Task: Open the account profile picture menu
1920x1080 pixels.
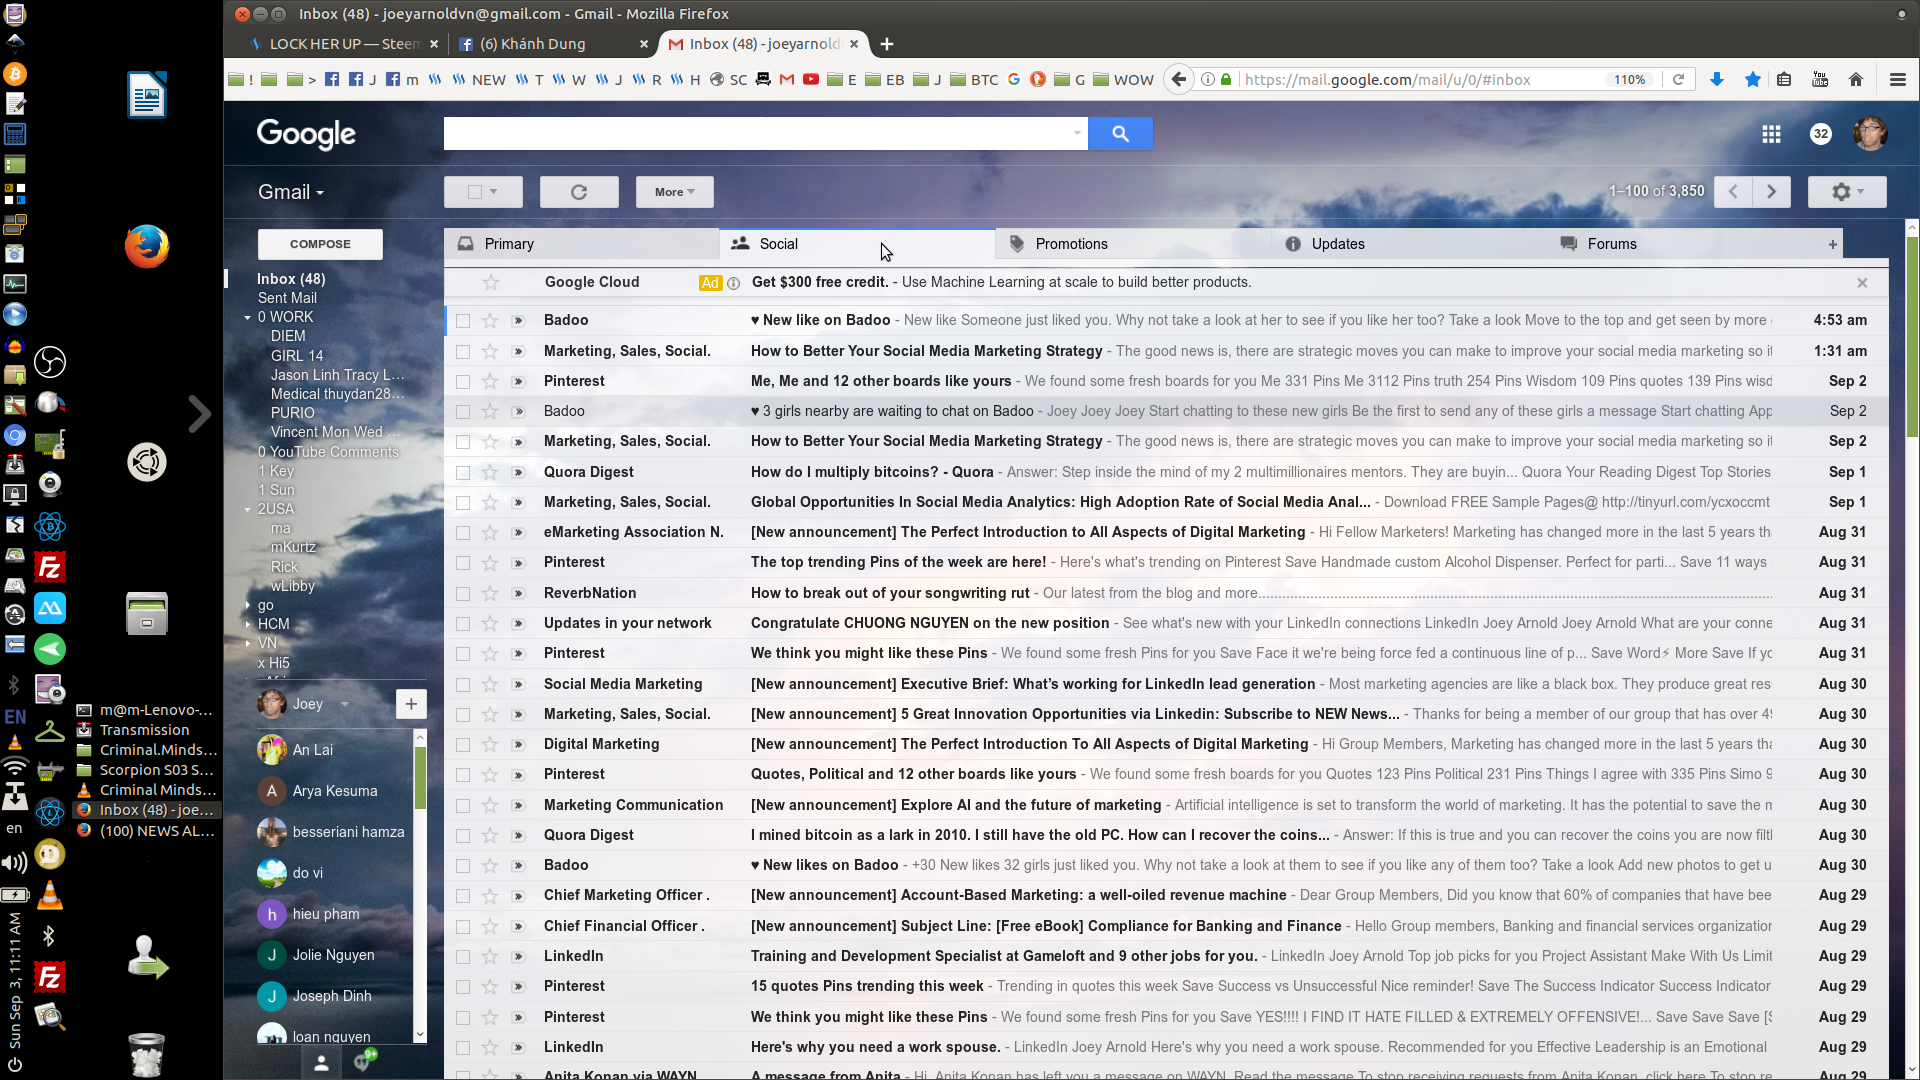Action: pos(1870,134)
